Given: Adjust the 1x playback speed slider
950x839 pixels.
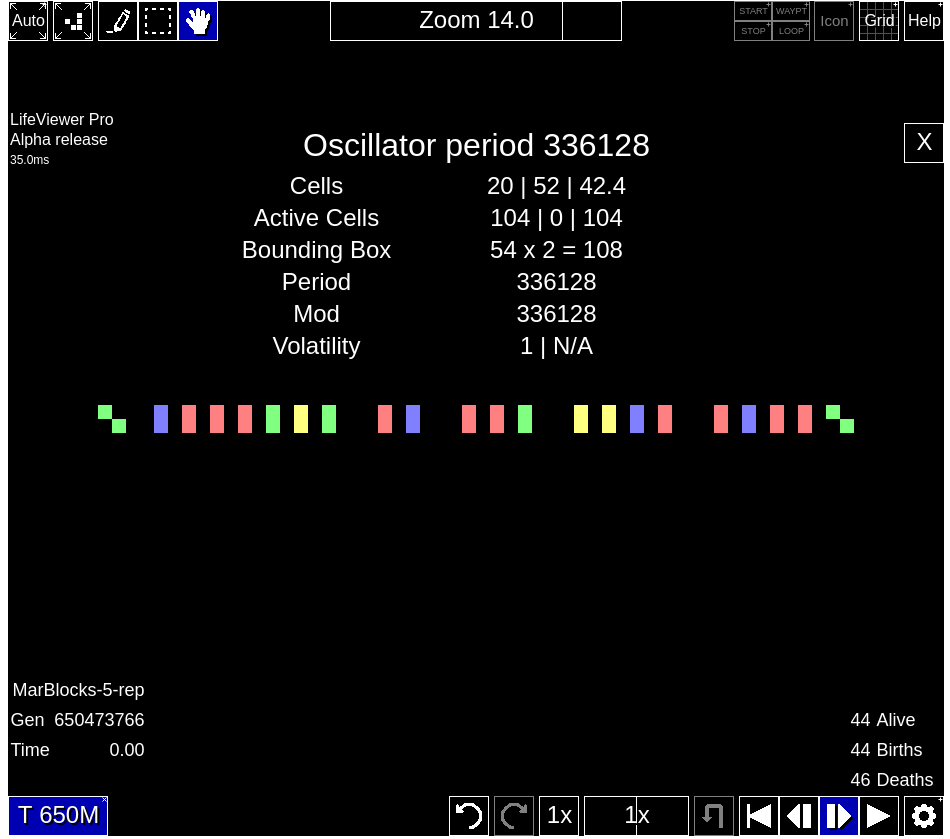Looking at the screenshot, I should (x=636, y=815).
